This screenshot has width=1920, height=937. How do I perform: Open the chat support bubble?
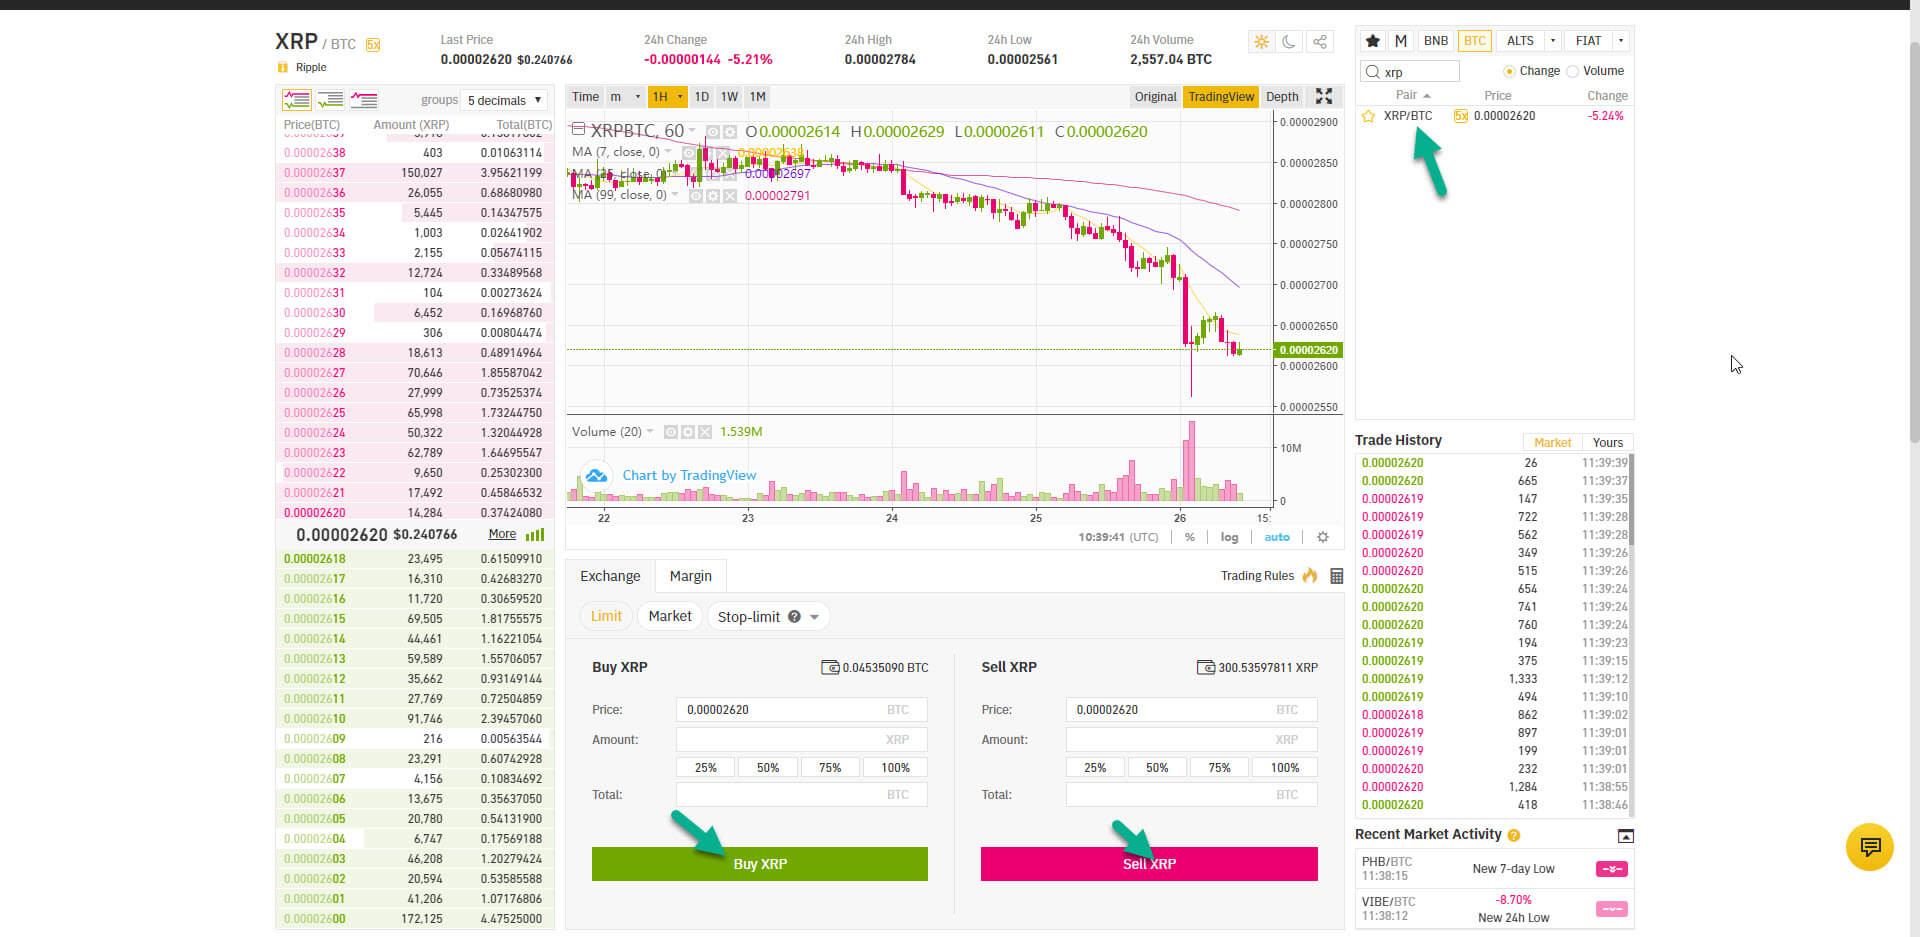[1869, 847]
